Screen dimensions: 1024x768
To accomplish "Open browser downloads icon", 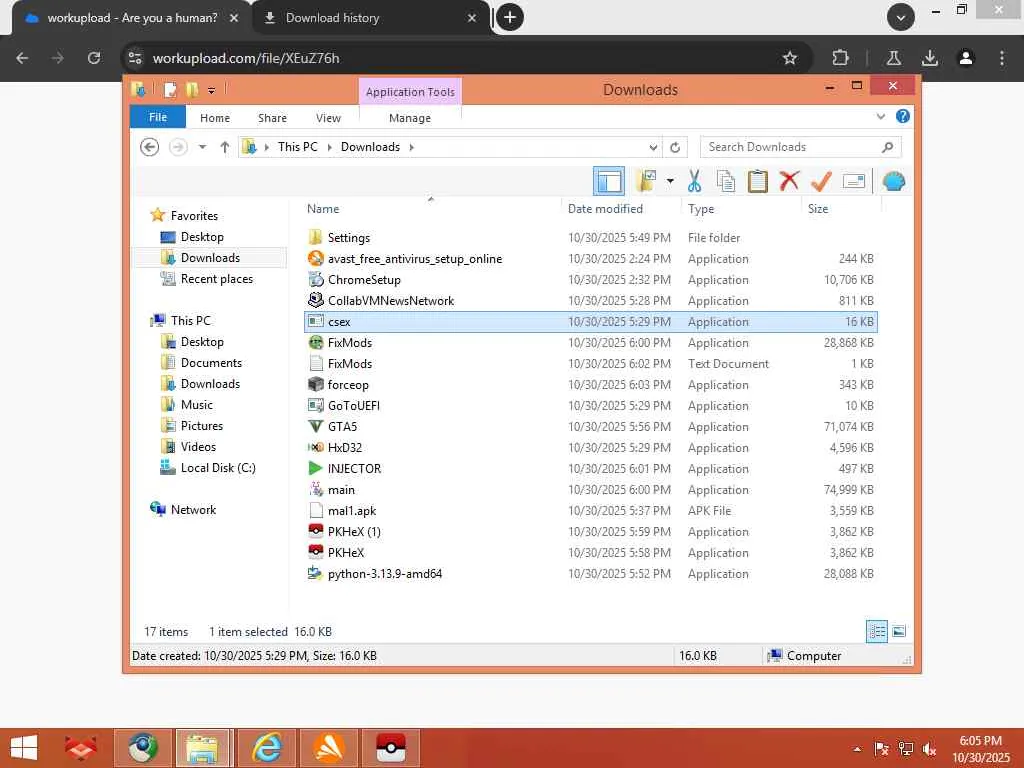I will [929, 58].
